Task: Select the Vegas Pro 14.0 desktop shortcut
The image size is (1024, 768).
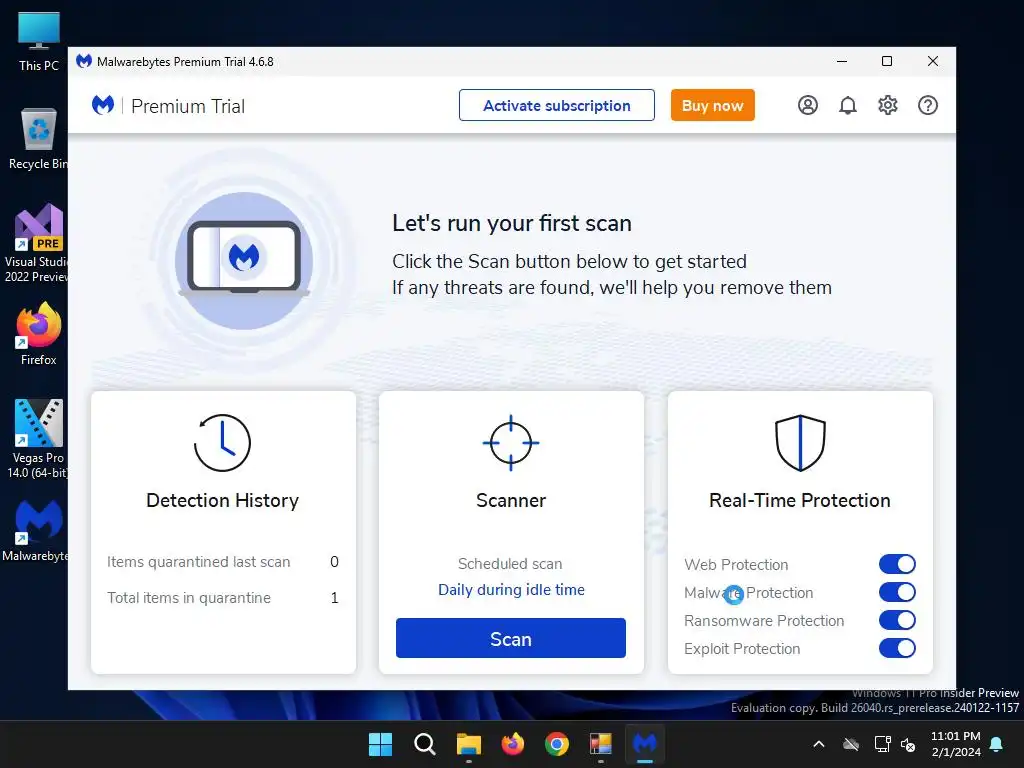Action: 37,439
